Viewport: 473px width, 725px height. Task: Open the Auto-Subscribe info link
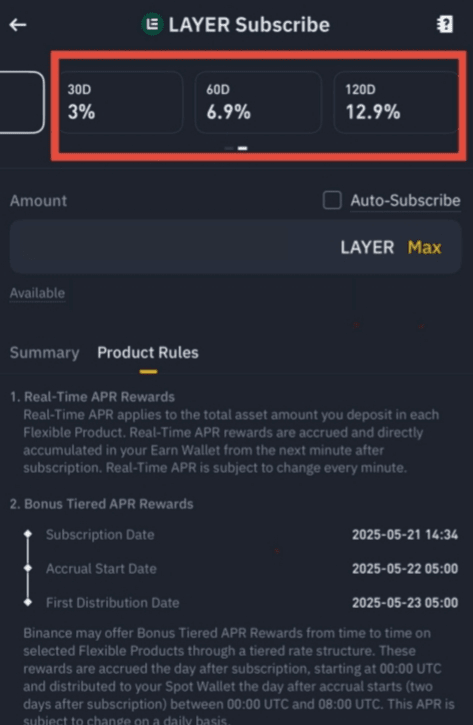[x=405, y=201]
